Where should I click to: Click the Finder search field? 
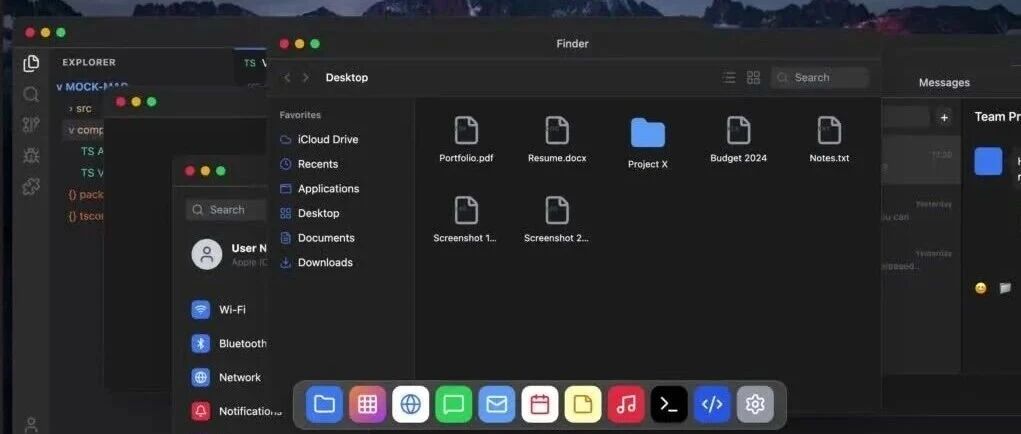point(820,77)
